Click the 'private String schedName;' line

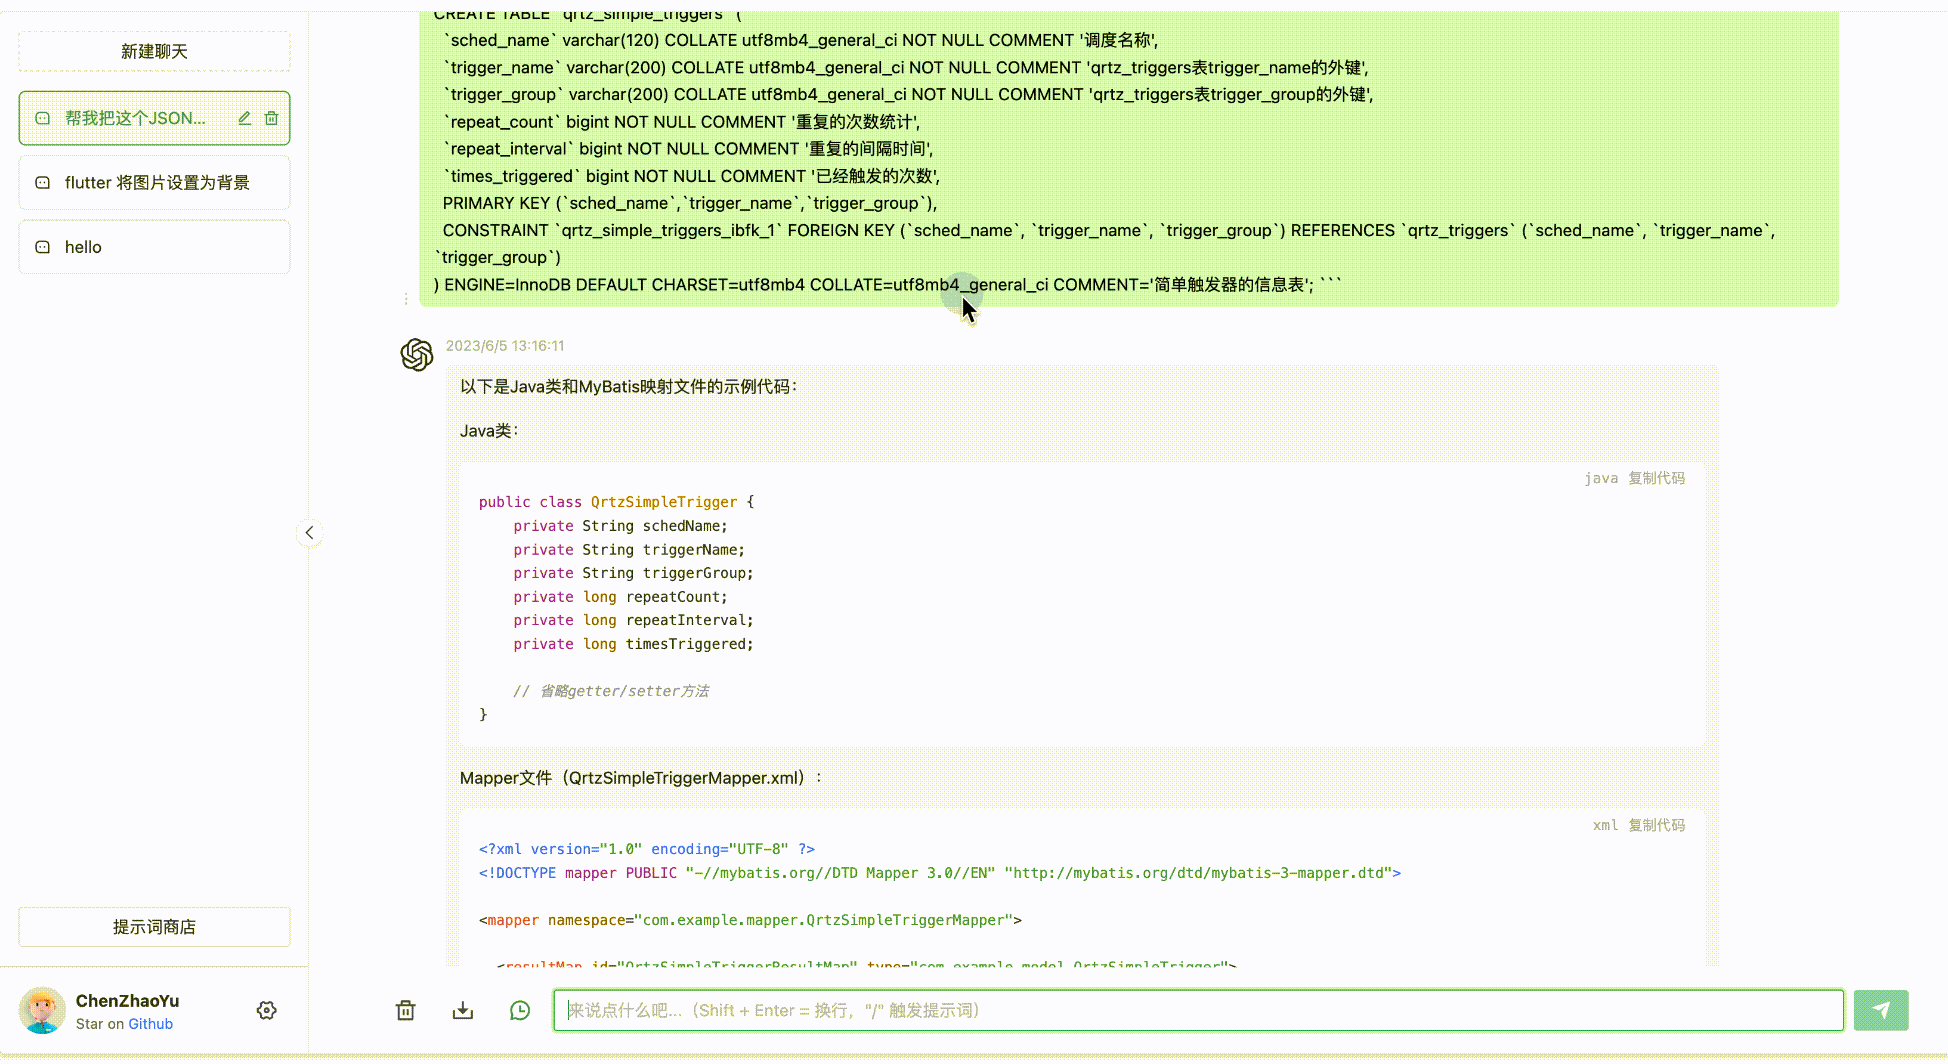tap(620, 526)
